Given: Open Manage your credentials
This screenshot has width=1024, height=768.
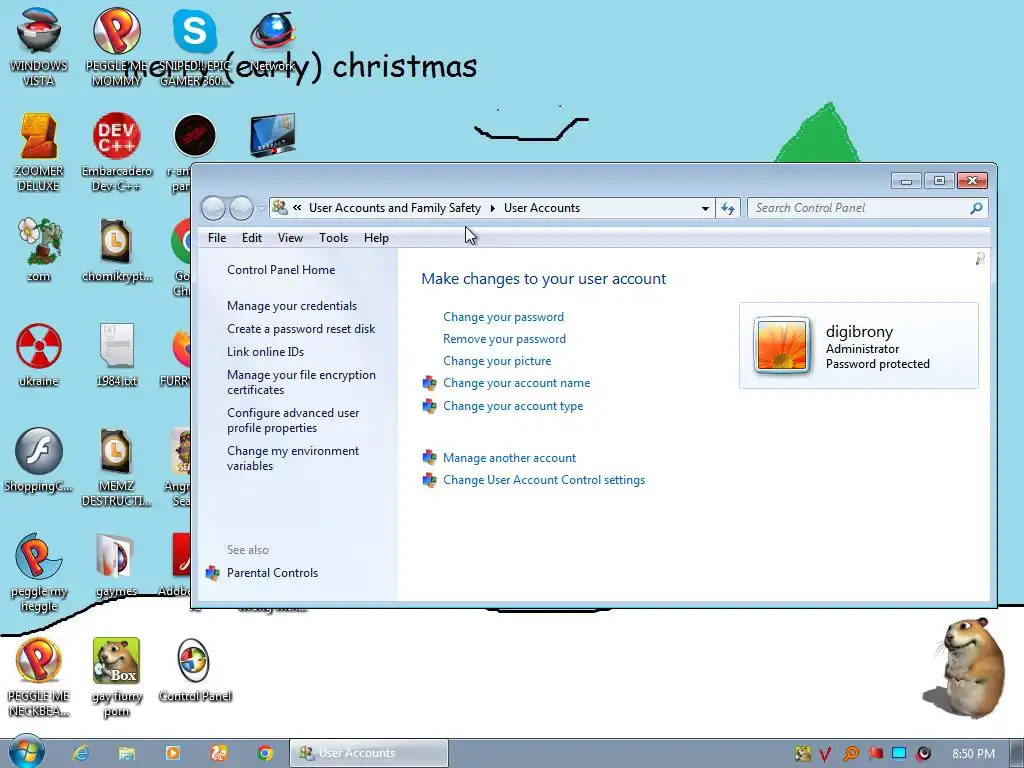Looking at the screenshot, I should [292, 306].
